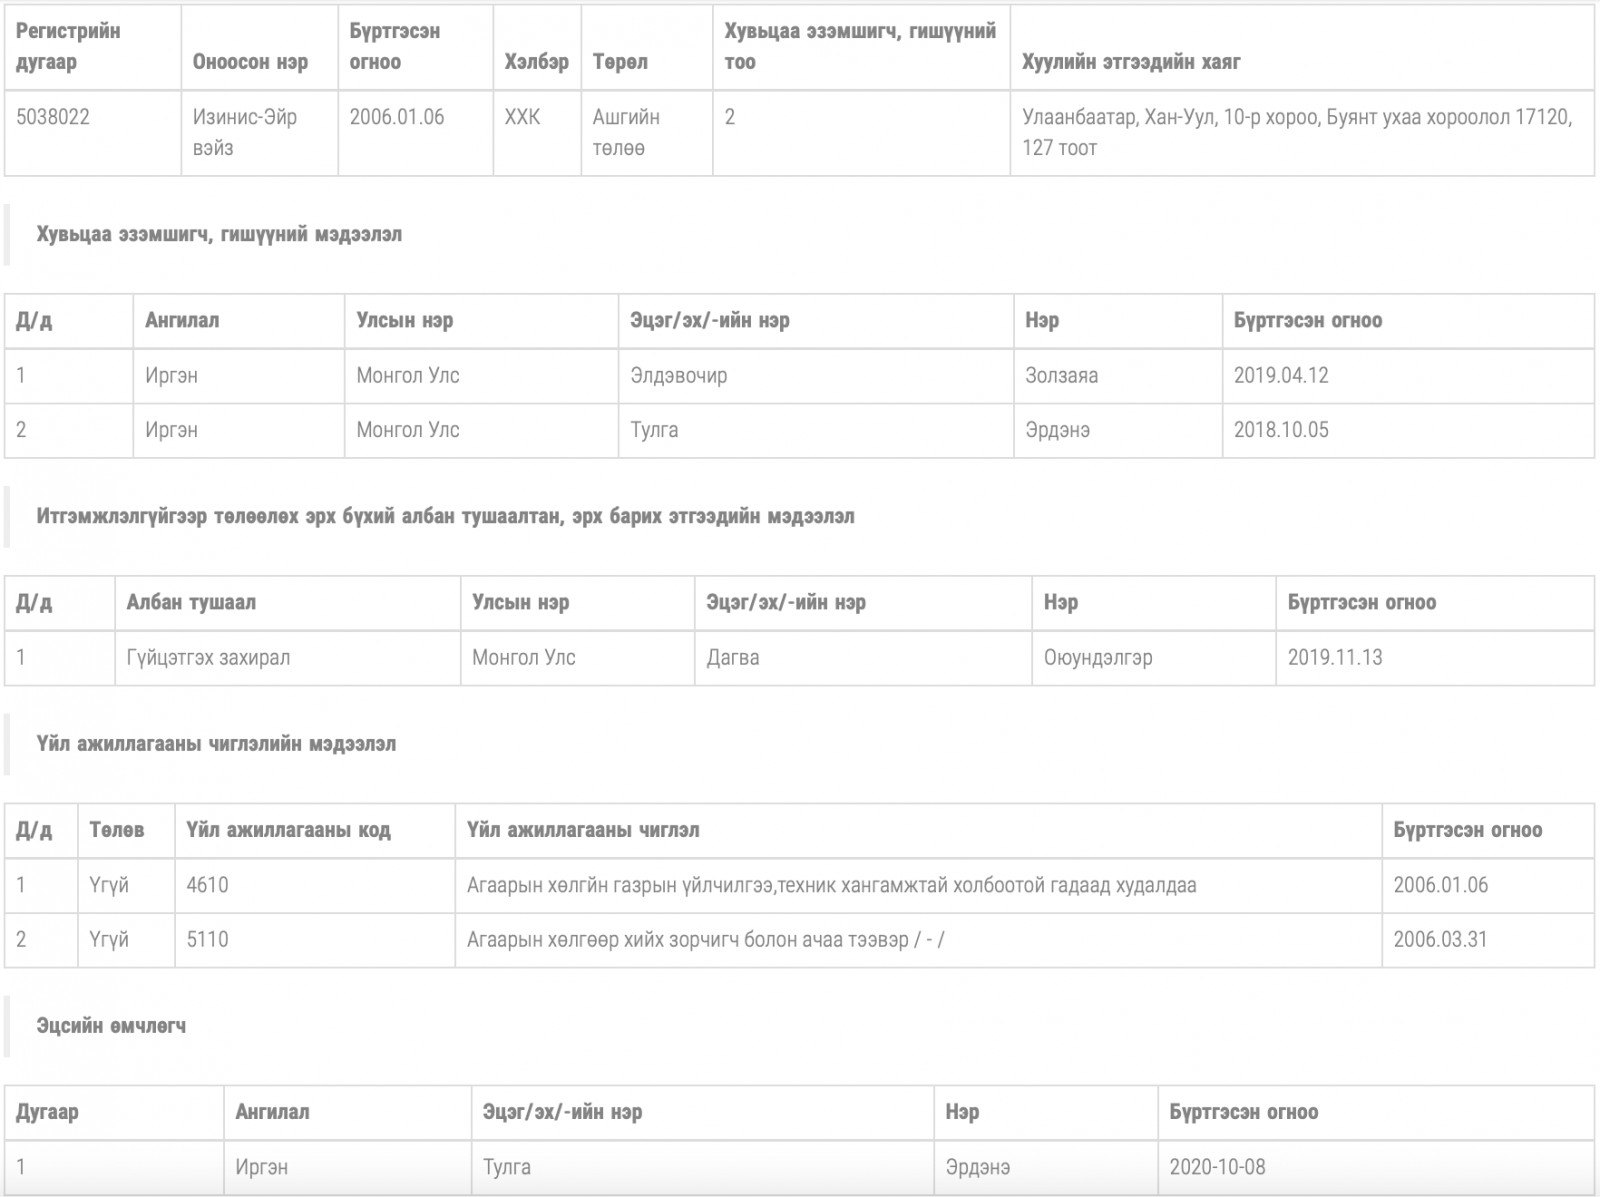Select registration date 2019.04.12

(x=1281, y=376)
